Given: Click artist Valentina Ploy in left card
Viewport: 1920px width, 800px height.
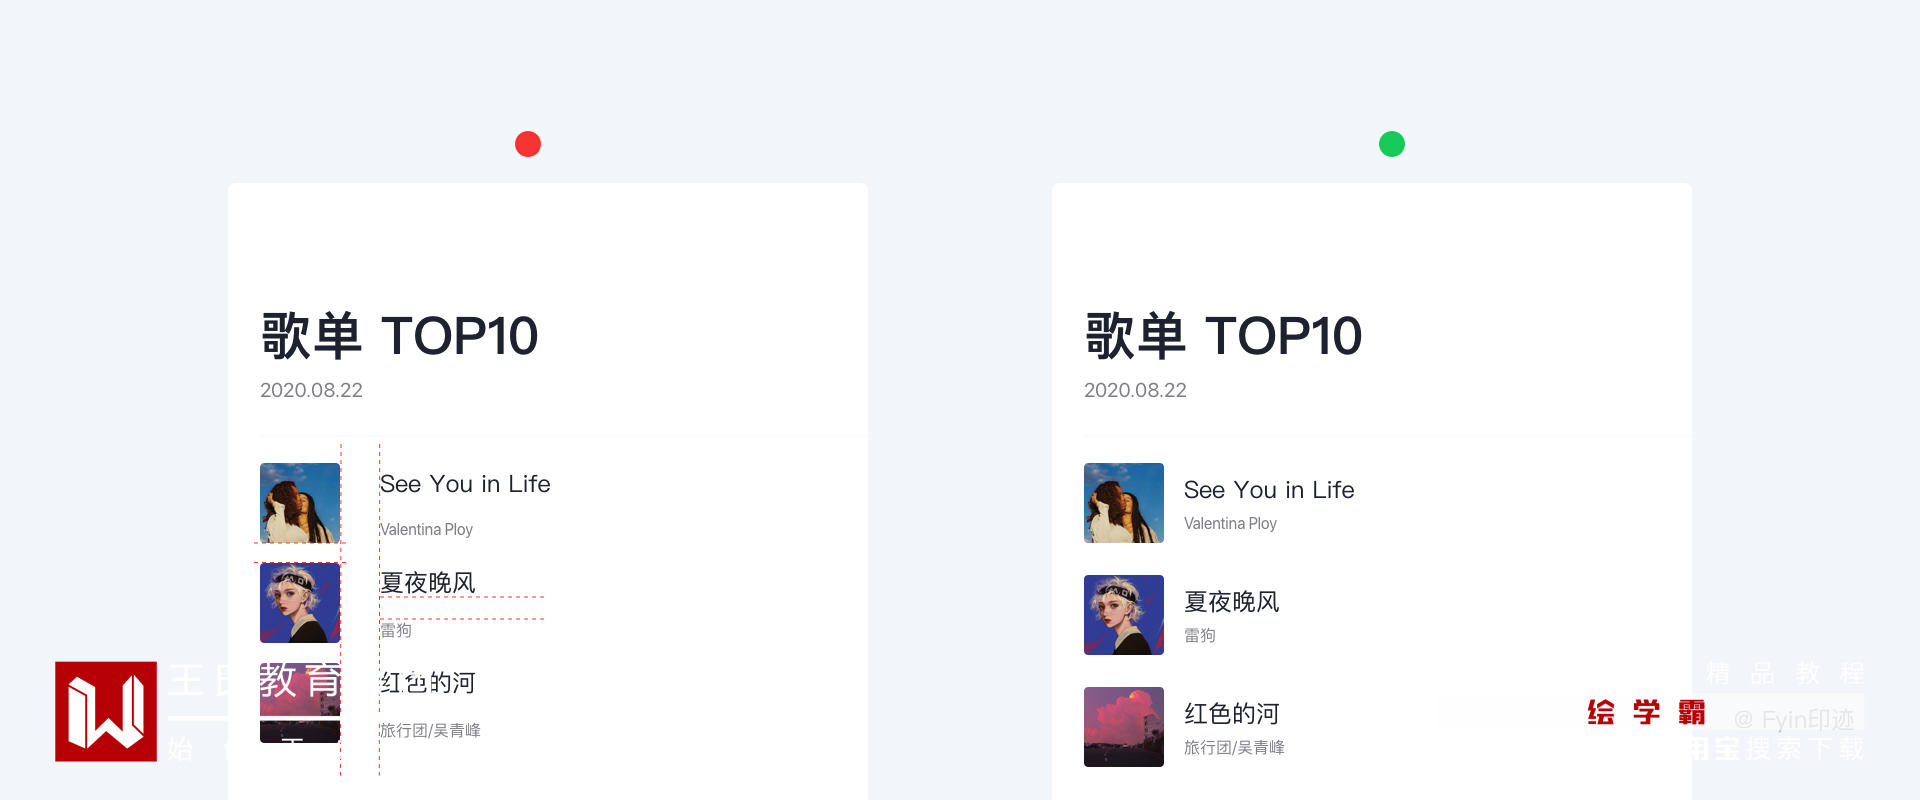Looking at the screenshot, I should tap(426, 530).
